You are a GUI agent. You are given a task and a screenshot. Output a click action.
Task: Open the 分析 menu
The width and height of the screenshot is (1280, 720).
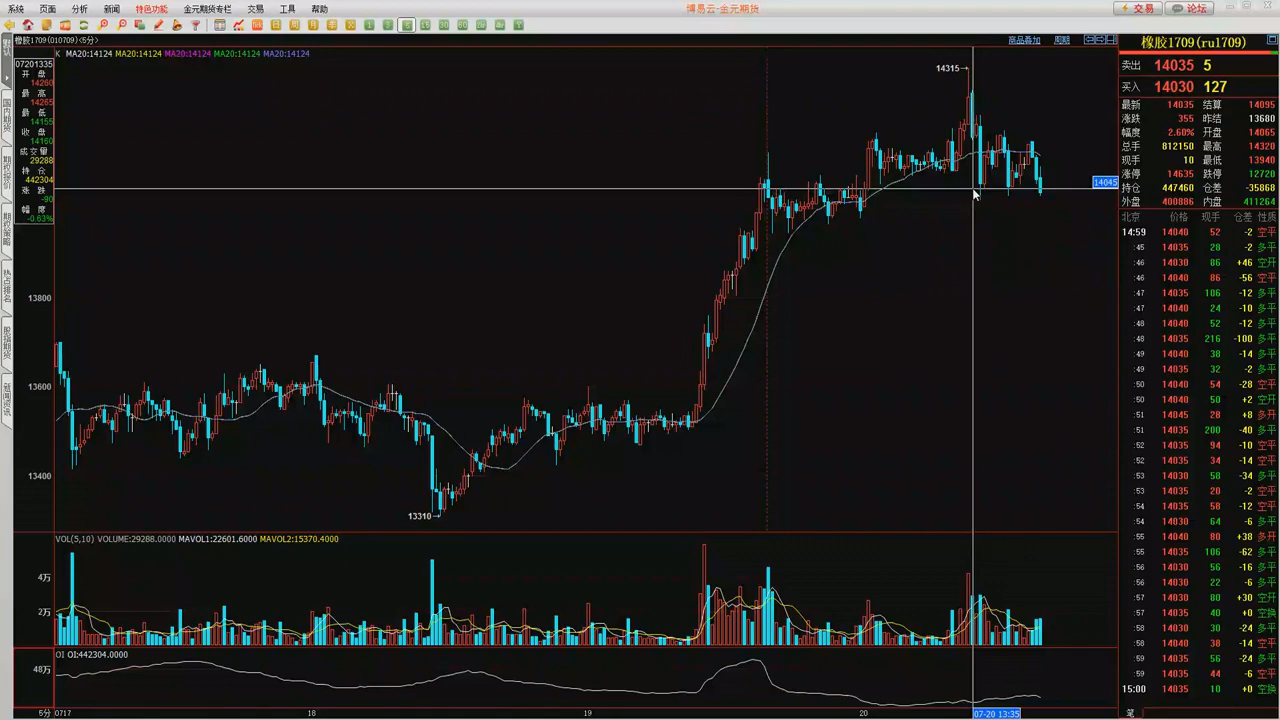[80, 9]
